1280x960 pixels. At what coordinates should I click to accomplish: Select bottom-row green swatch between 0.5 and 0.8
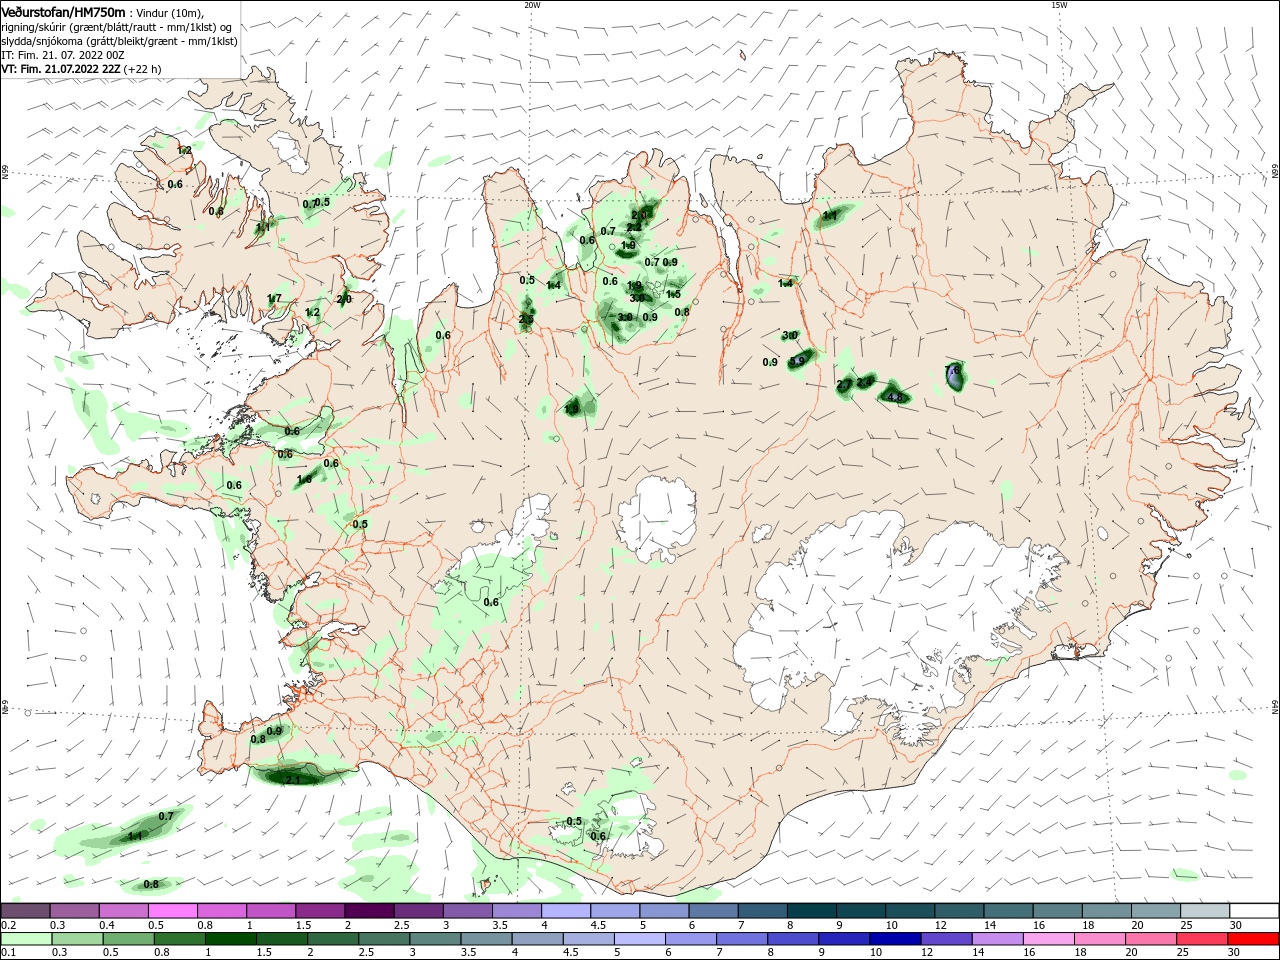point(131,939)
